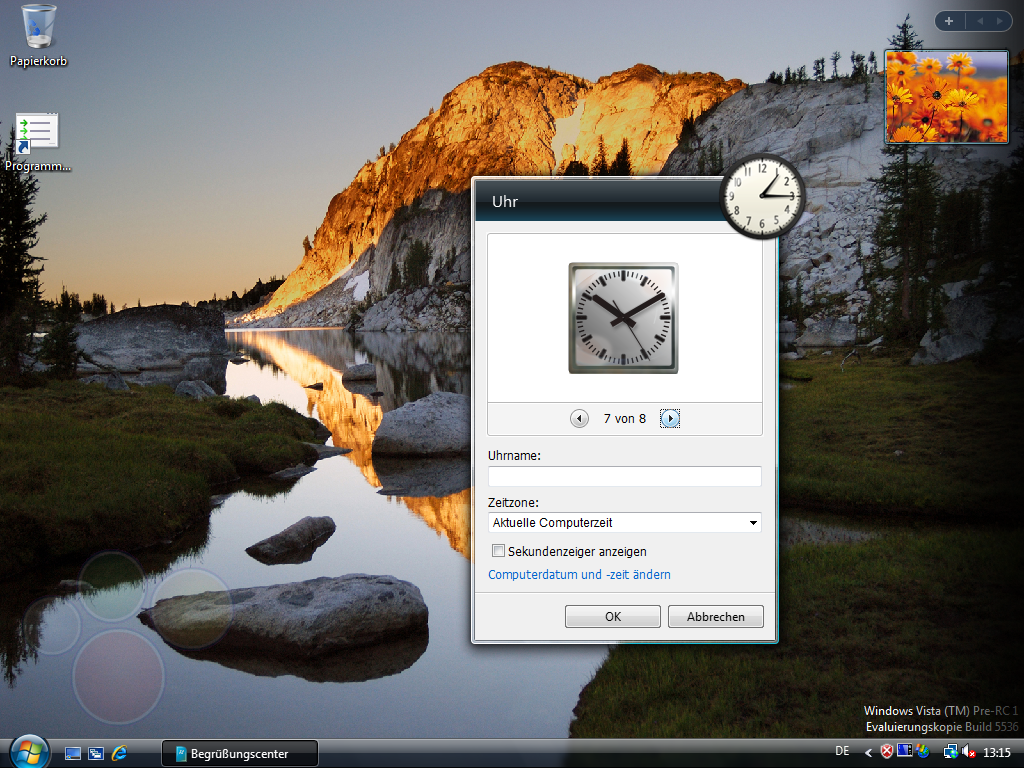Click Switch between windows quick launch icon
1024x768 pixels.
(x=96, y=754)
